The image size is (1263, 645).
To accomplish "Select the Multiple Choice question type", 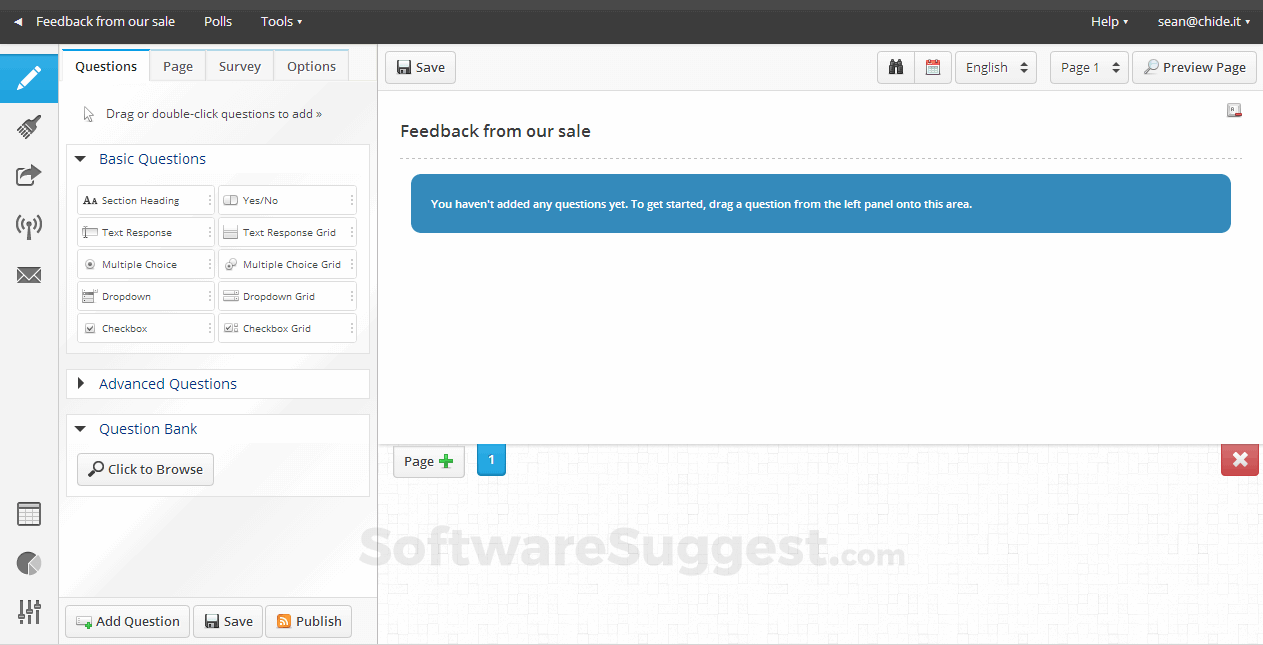I will [146, 264].
